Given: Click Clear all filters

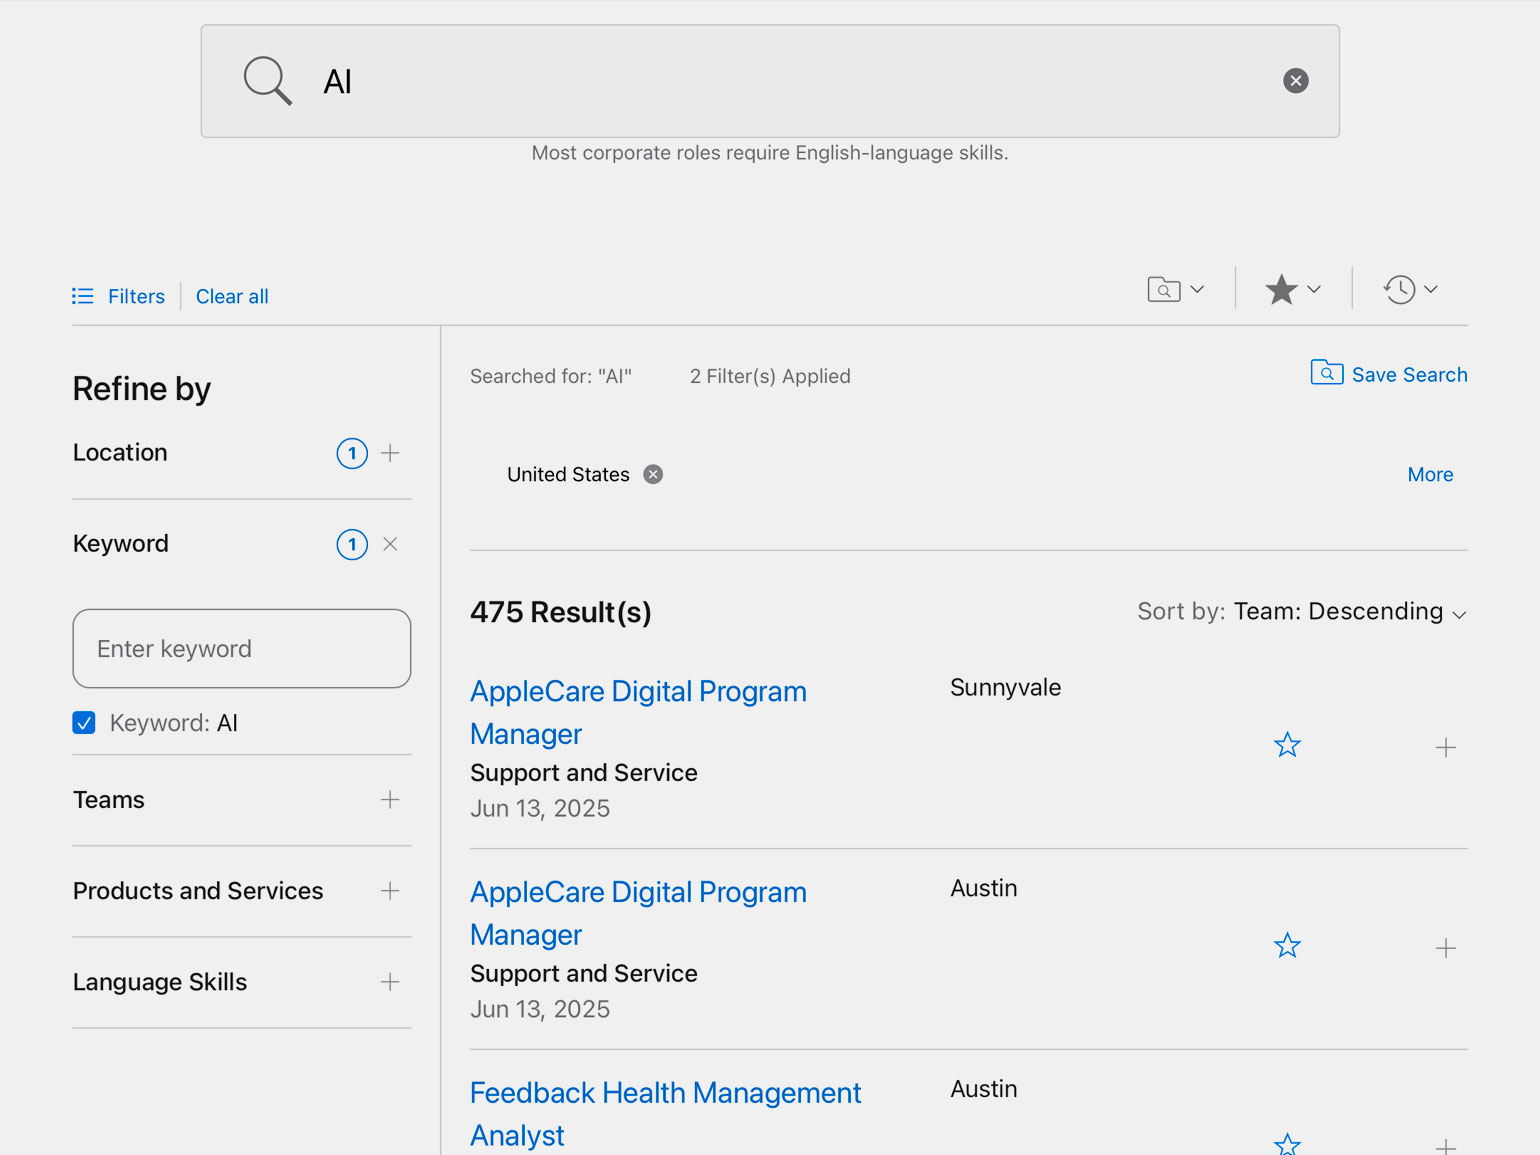Looking at the screenshot, I should pyautogui.click(x=232, y=296).
